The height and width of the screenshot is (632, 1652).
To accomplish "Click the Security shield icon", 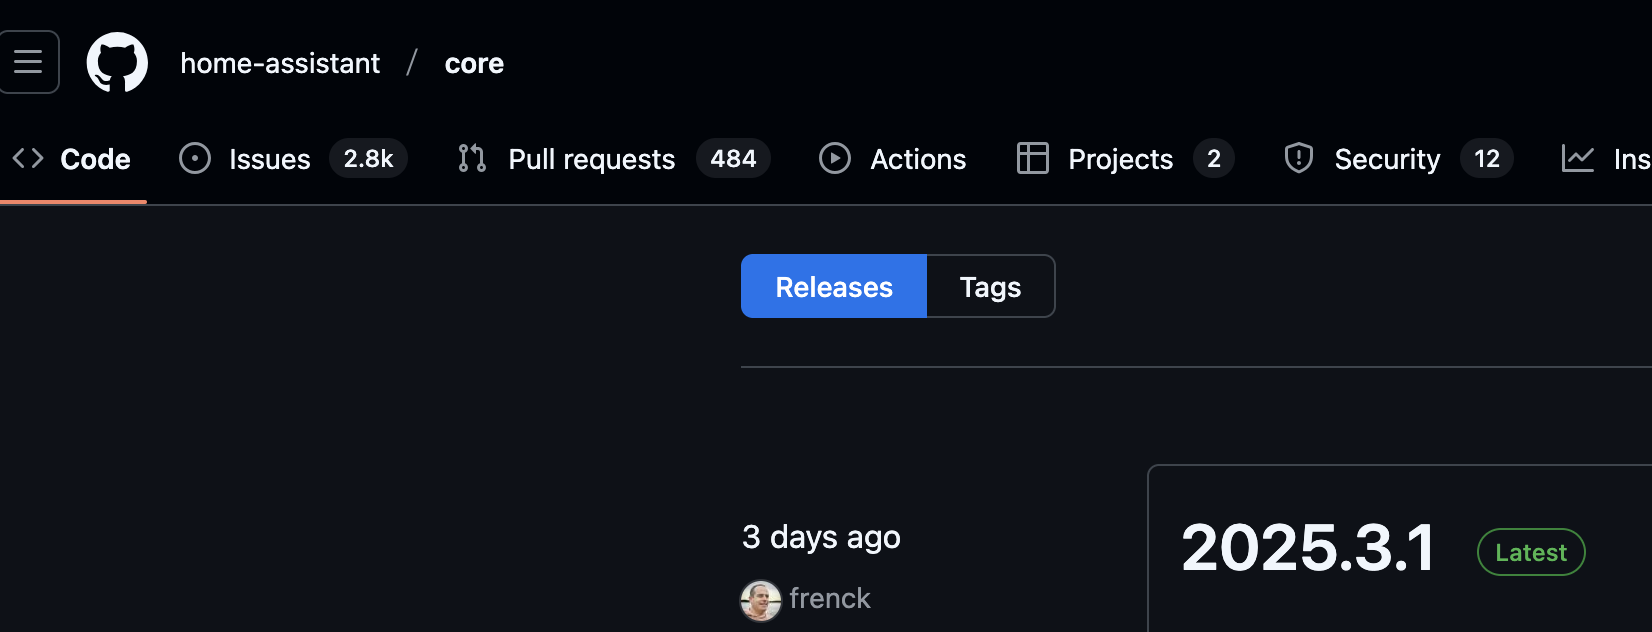I will pos(1299,158).
